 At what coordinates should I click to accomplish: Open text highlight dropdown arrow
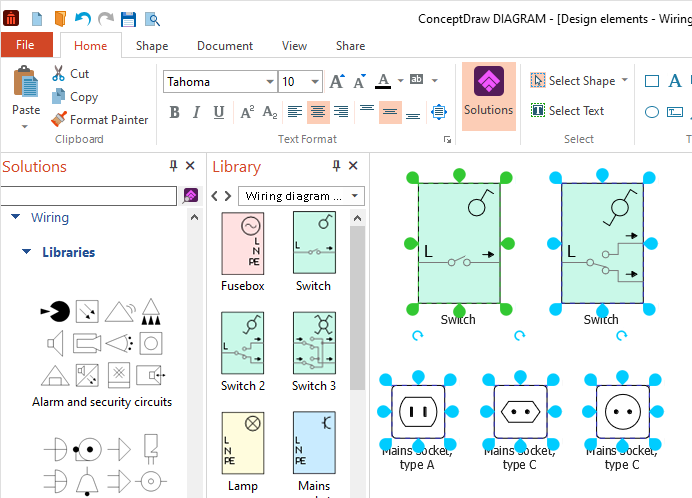(x=435, y=80)
